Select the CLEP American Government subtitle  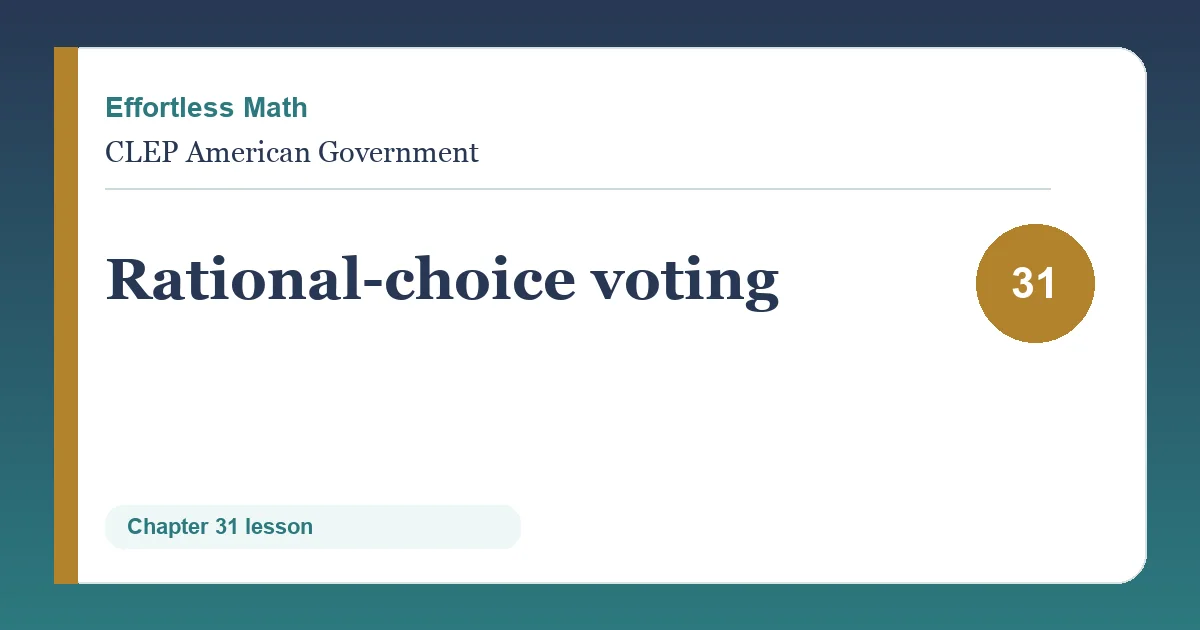[292, 153]
